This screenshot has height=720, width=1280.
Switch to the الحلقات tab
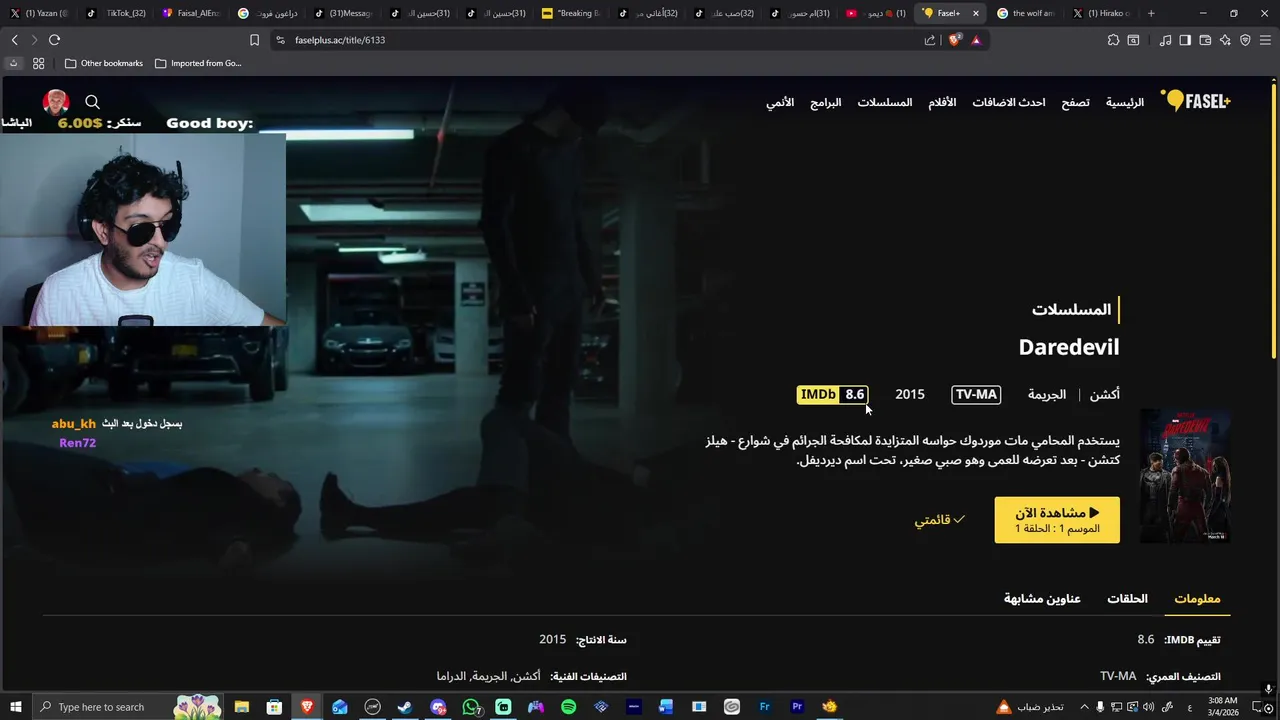pyautogui.click(x=1127, y=598)
